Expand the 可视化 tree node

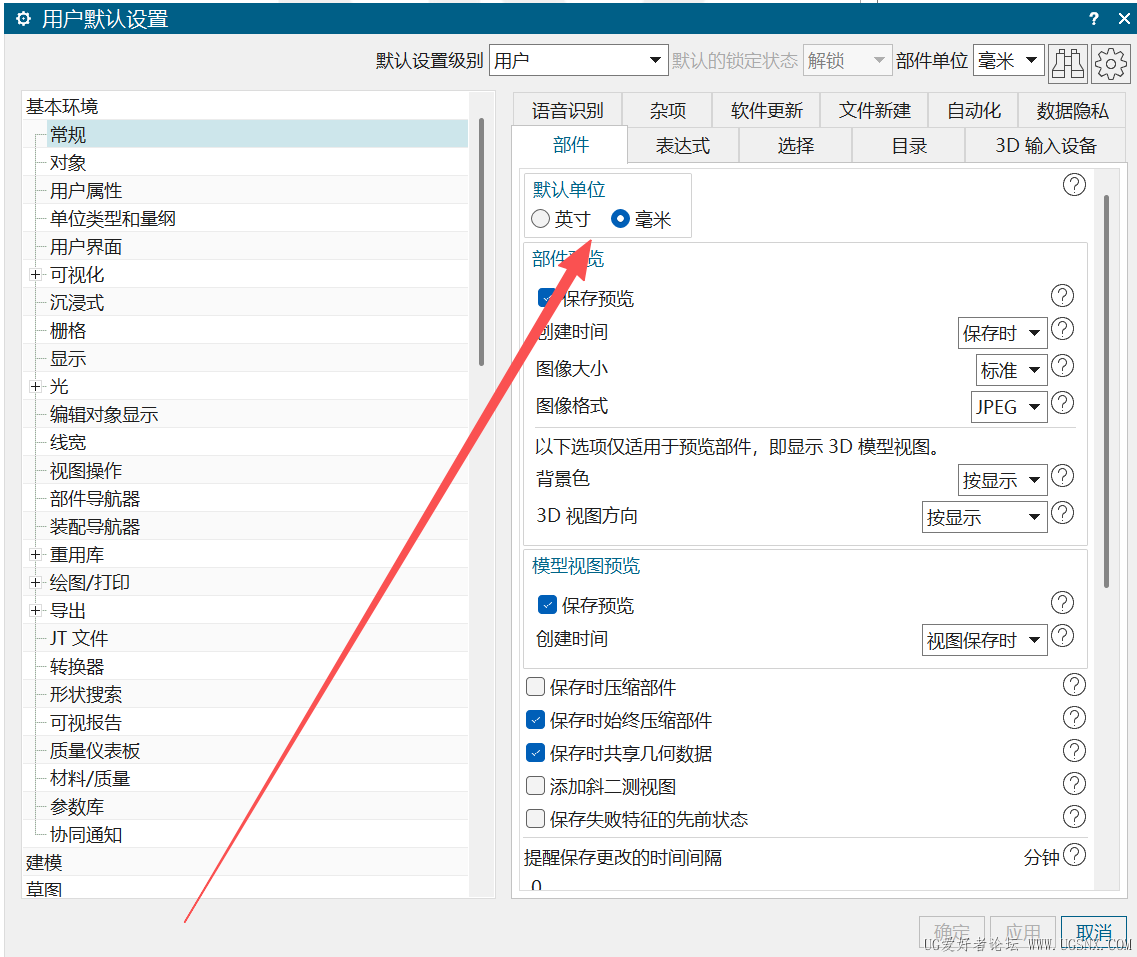coord(35,275)
